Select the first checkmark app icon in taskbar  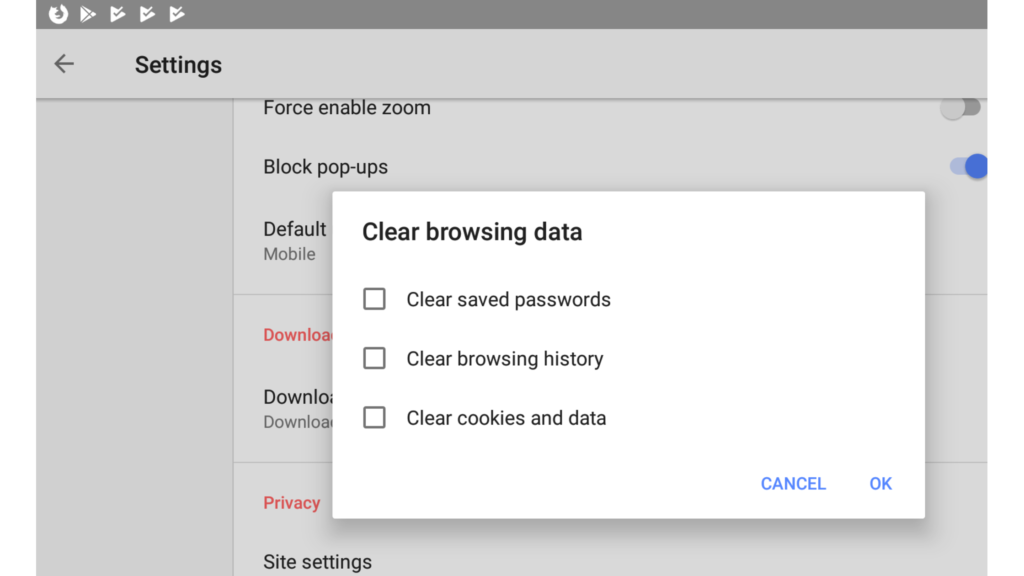(x=117, y=14)
